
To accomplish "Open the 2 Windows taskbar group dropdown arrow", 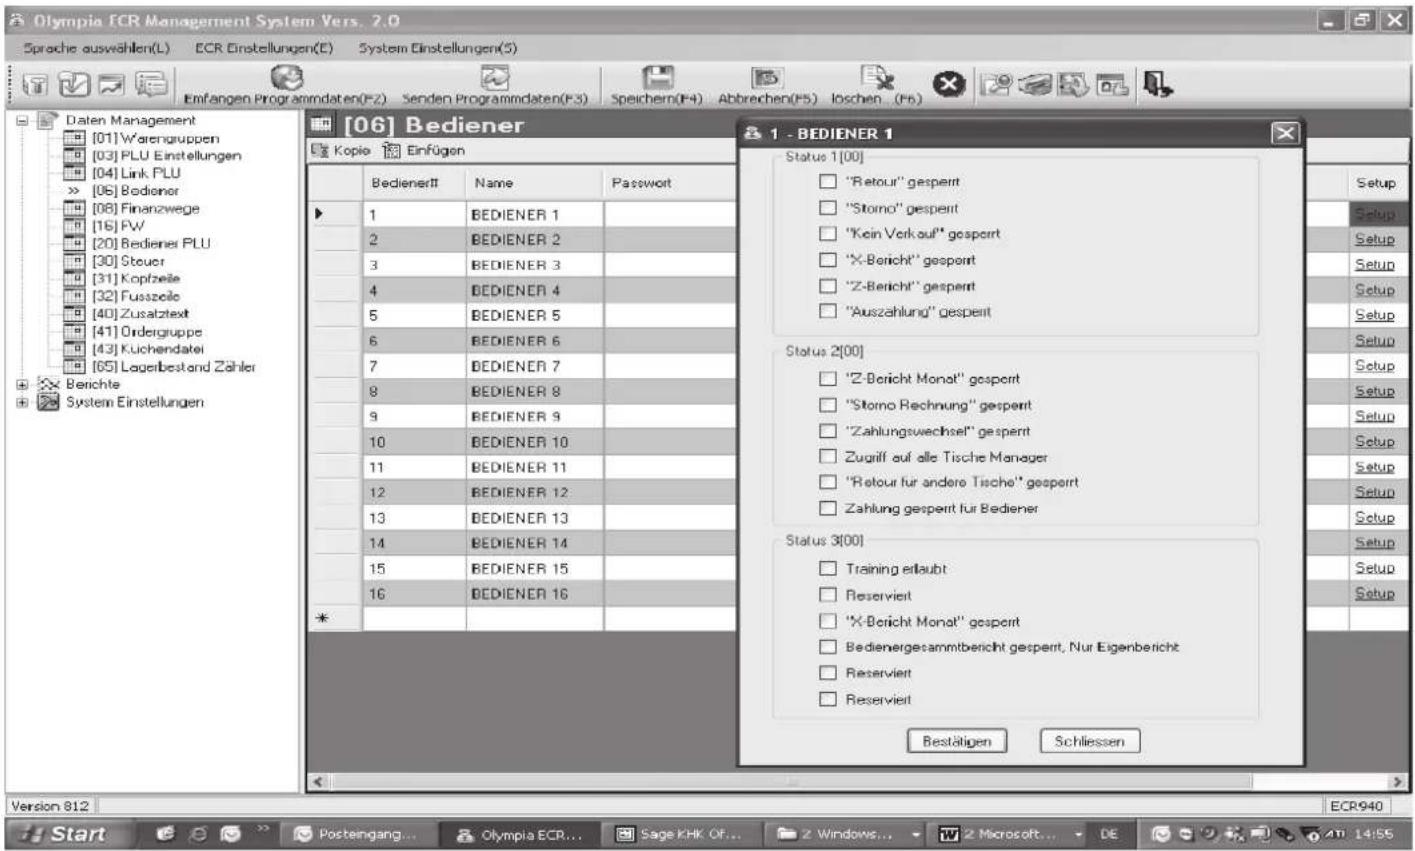I will point(917,833).
